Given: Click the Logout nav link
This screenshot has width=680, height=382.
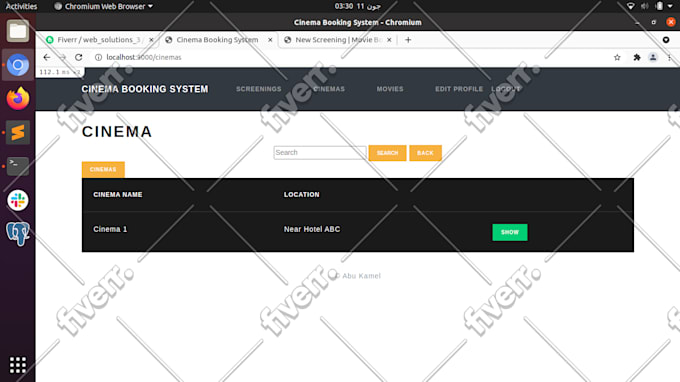Looking at the screenshot, I should [506, 89].
